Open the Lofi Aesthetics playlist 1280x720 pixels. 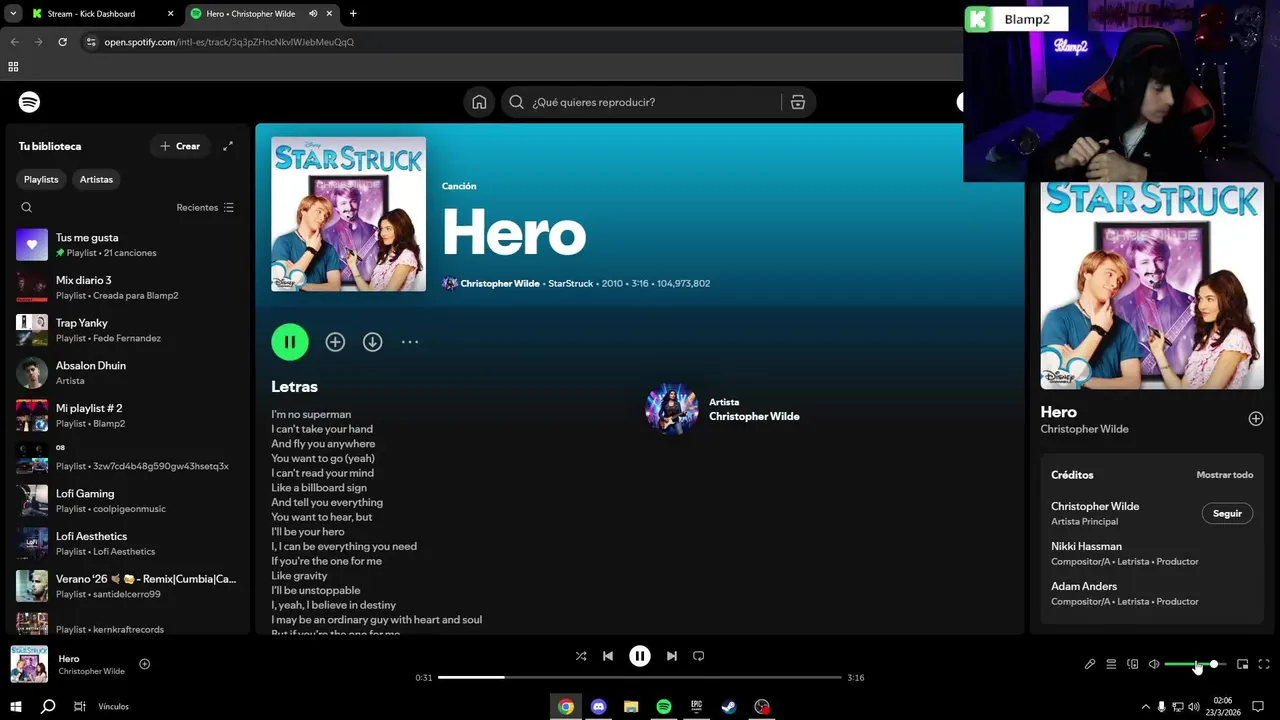tap(126, 543)
